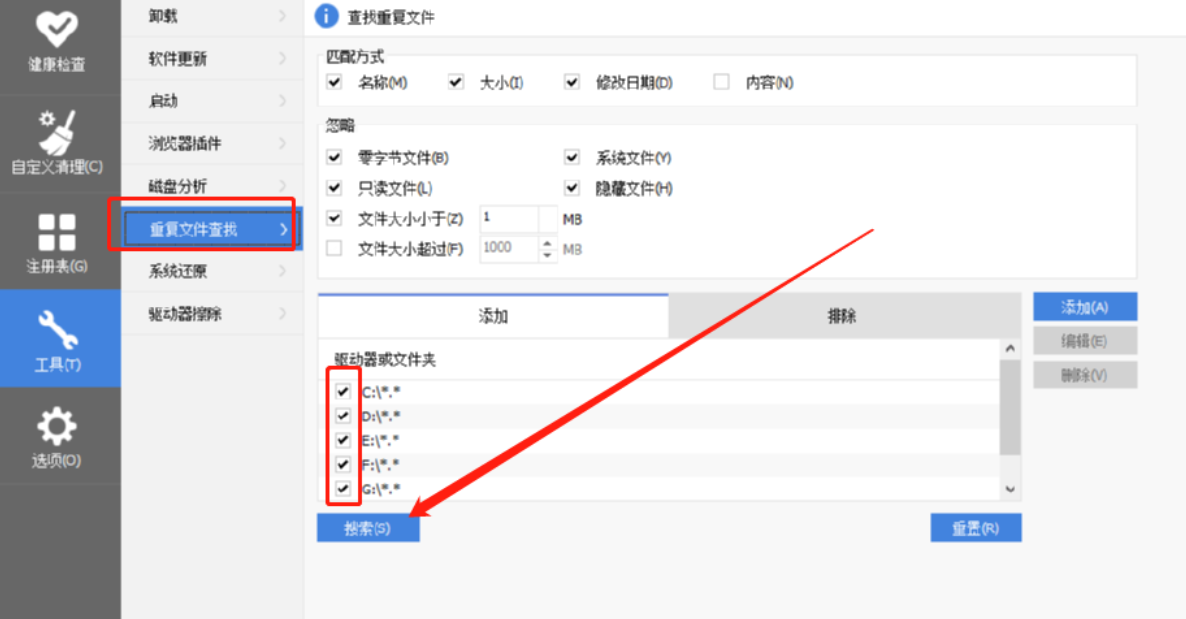Click the blue info icon beside 查找重复文件

tap(326, 16)
